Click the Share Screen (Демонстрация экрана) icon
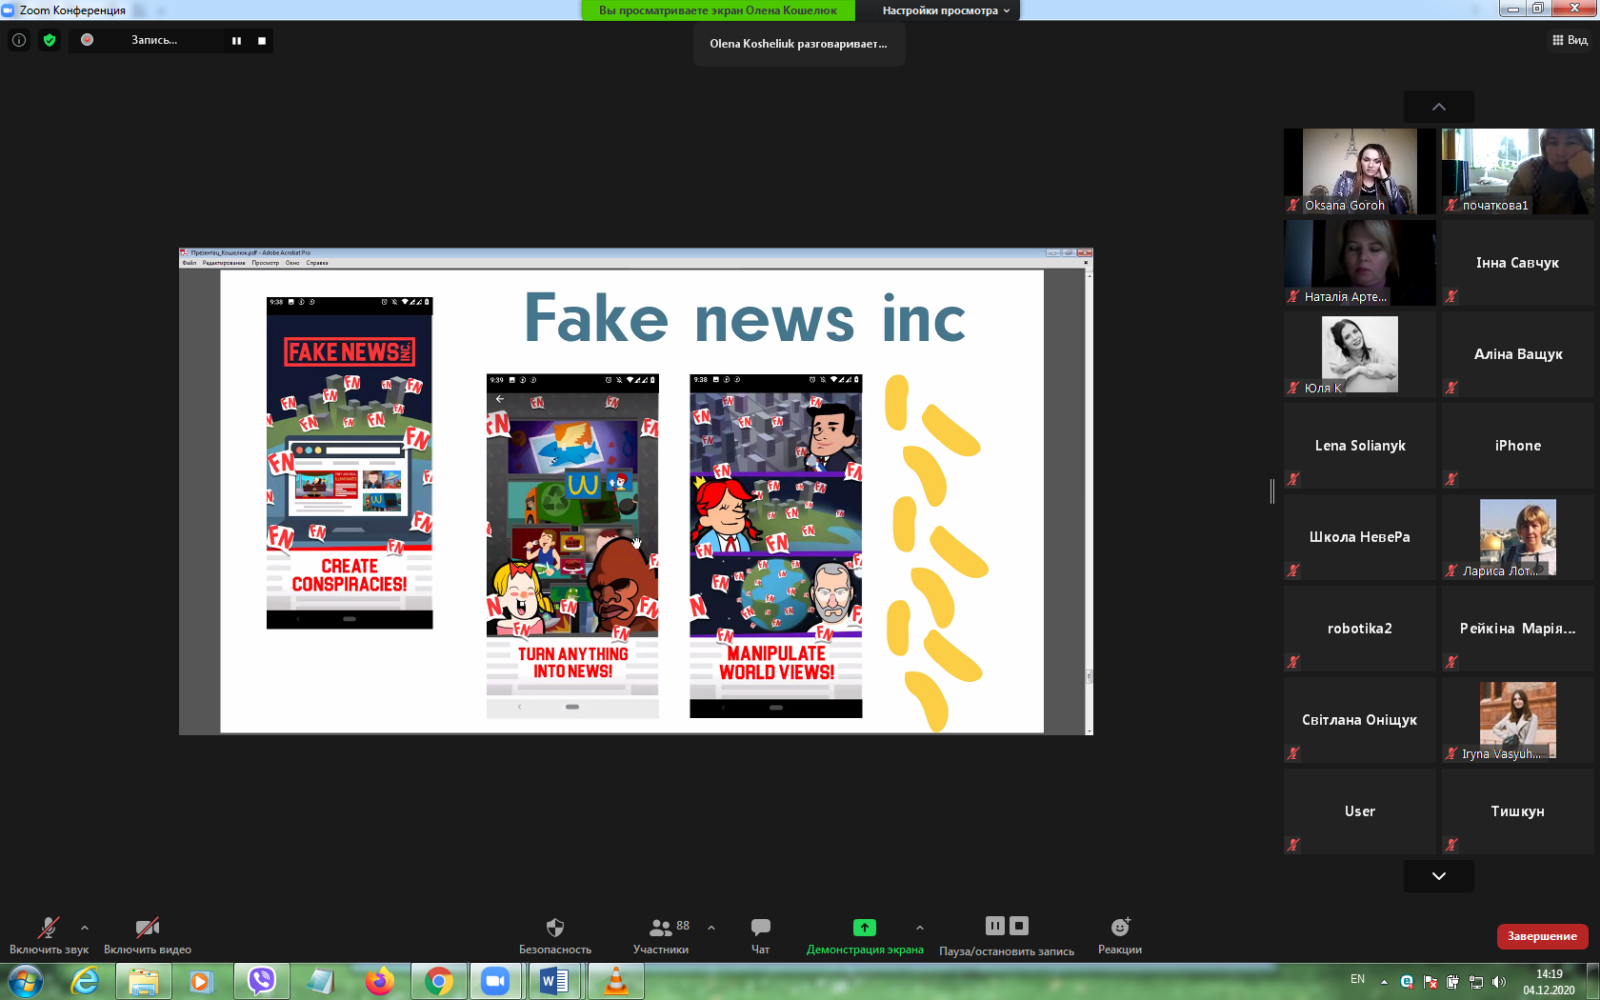This screenshot has width=1600, height=1000. coord(864,928)
